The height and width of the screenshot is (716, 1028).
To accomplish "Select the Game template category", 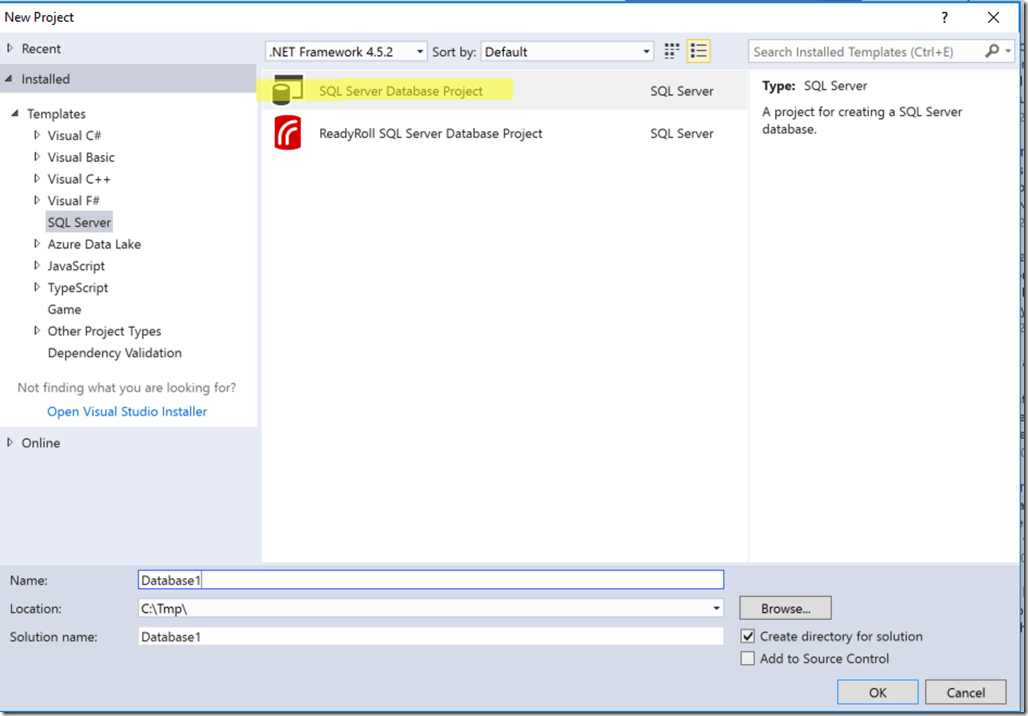I will coord(64,309).
